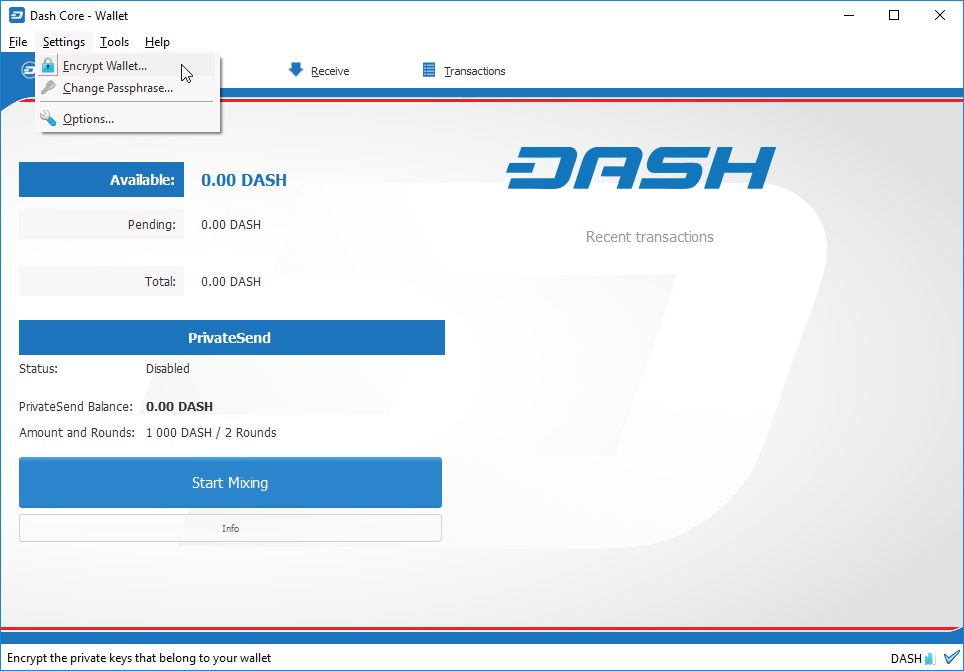Switch to the Receive tab
This screenshot has width=964, height=671.
tap(318, 71)
